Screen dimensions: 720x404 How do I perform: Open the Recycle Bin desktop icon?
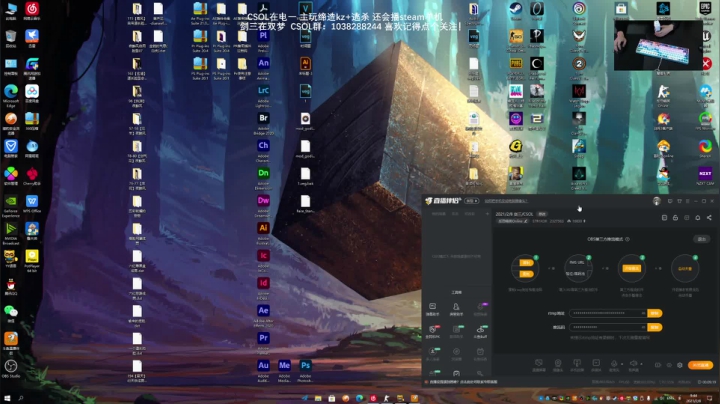point(11,39)
